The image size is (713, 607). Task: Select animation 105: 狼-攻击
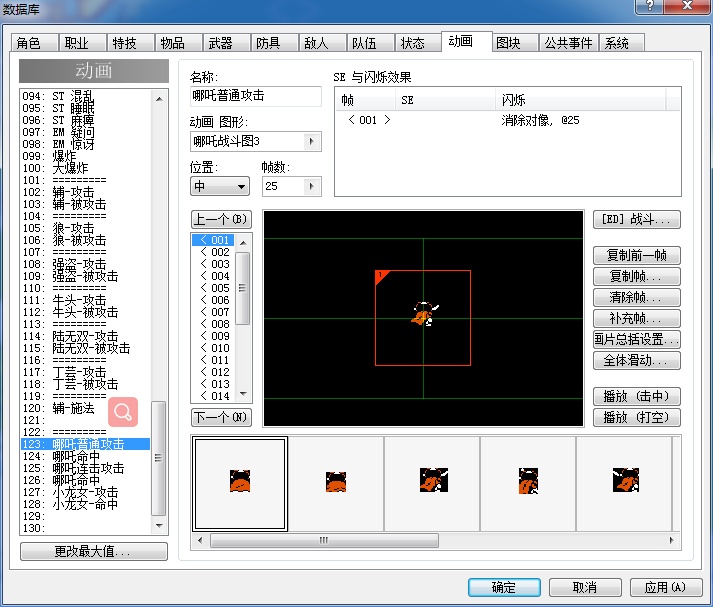85,228
